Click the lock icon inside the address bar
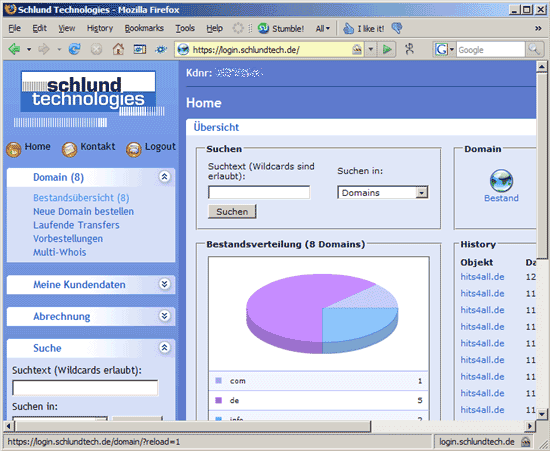550x451 pixels. pyautogui.click(x=357, y=49)
